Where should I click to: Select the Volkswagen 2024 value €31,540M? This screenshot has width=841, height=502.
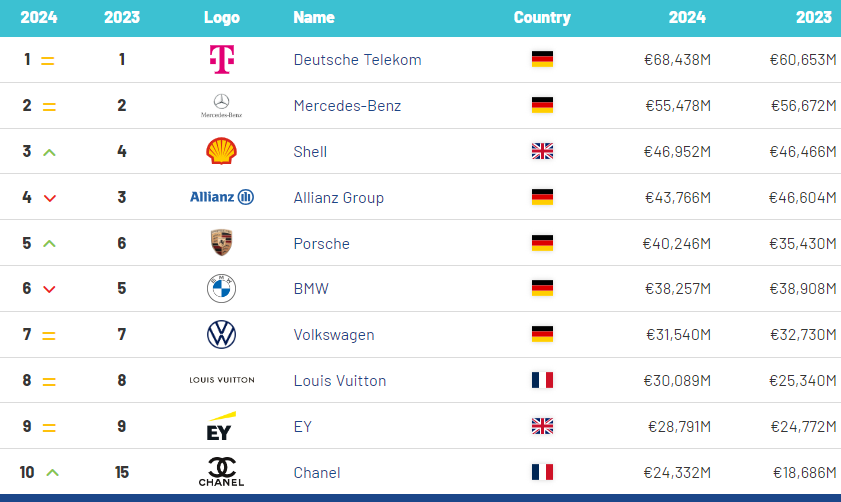(677, 335)
